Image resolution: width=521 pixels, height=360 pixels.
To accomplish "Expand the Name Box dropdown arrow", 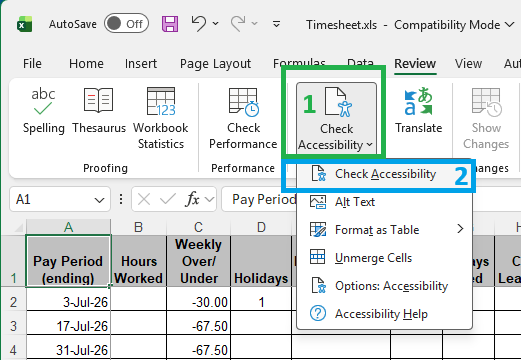I will (x=99, y=200).
